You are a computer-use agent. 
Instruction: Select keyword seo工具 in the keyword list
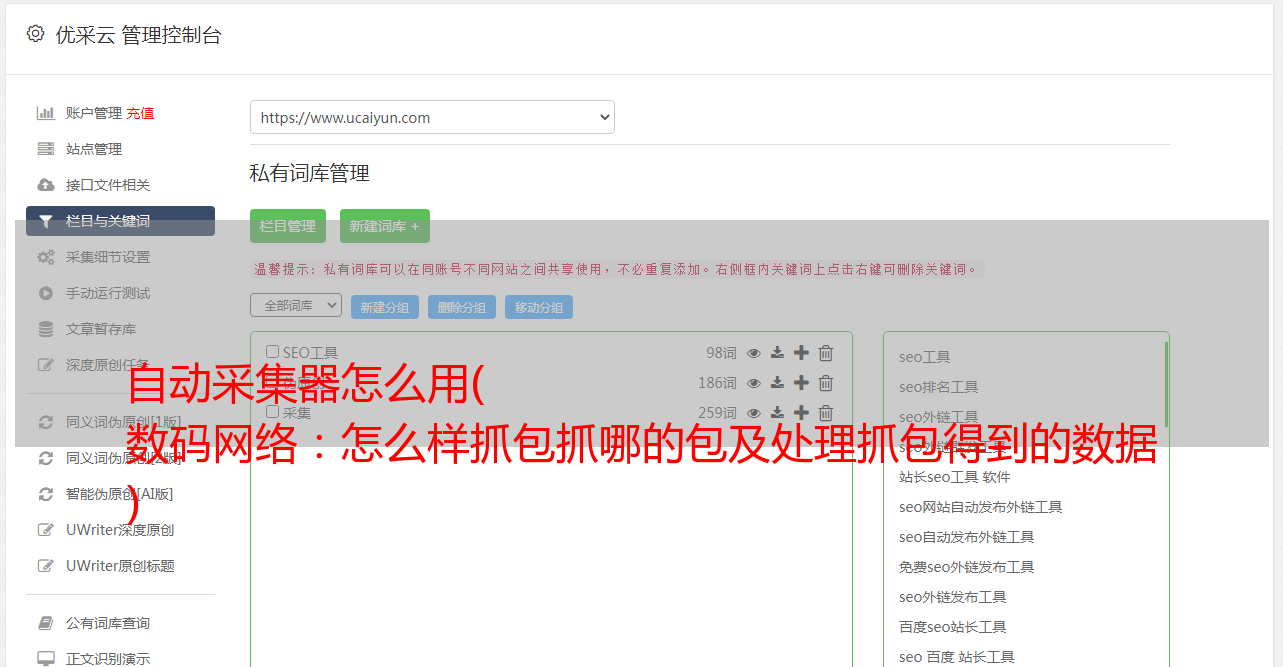click(x=925, y=357)
